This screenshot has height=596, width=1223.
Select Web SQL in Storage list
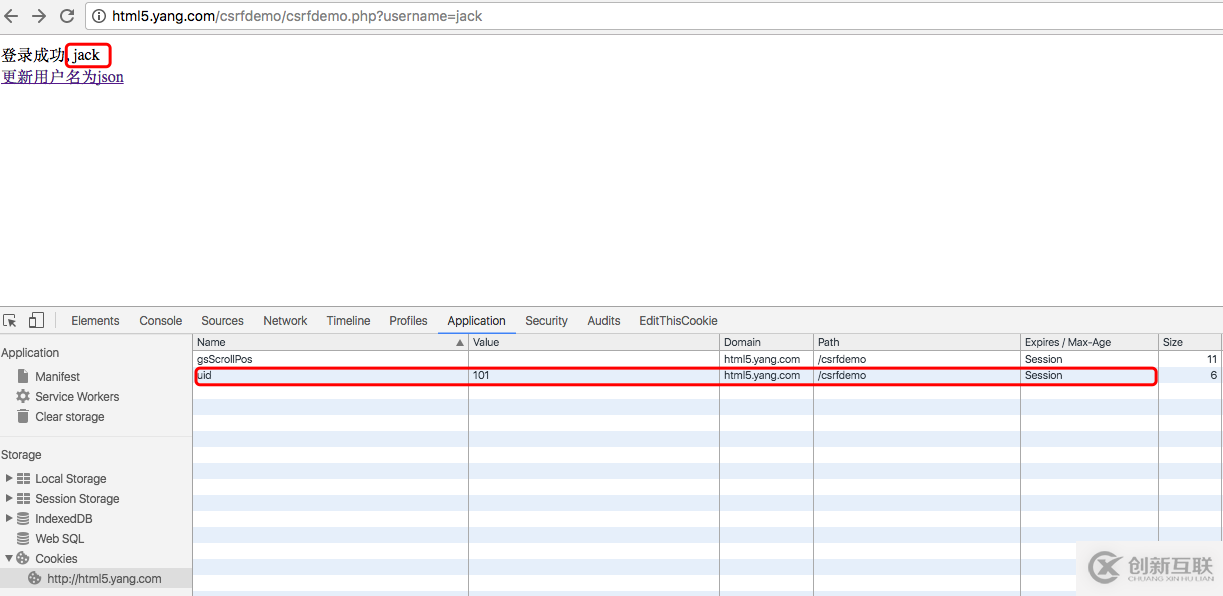[x=59, y=539]
